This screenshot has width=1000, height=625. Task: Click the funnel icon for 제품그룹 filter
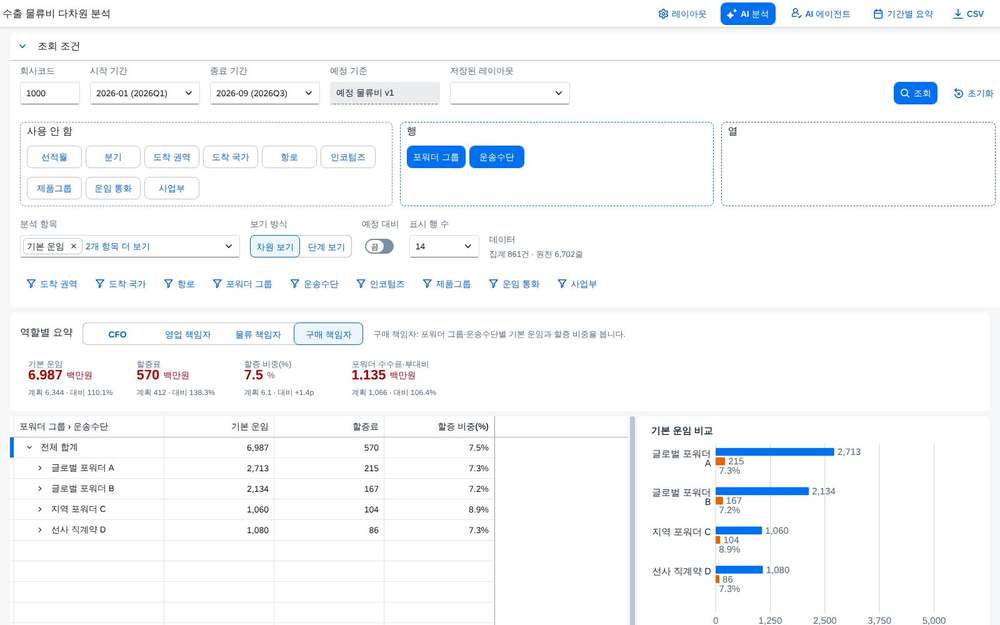click(x=427, y=284)
